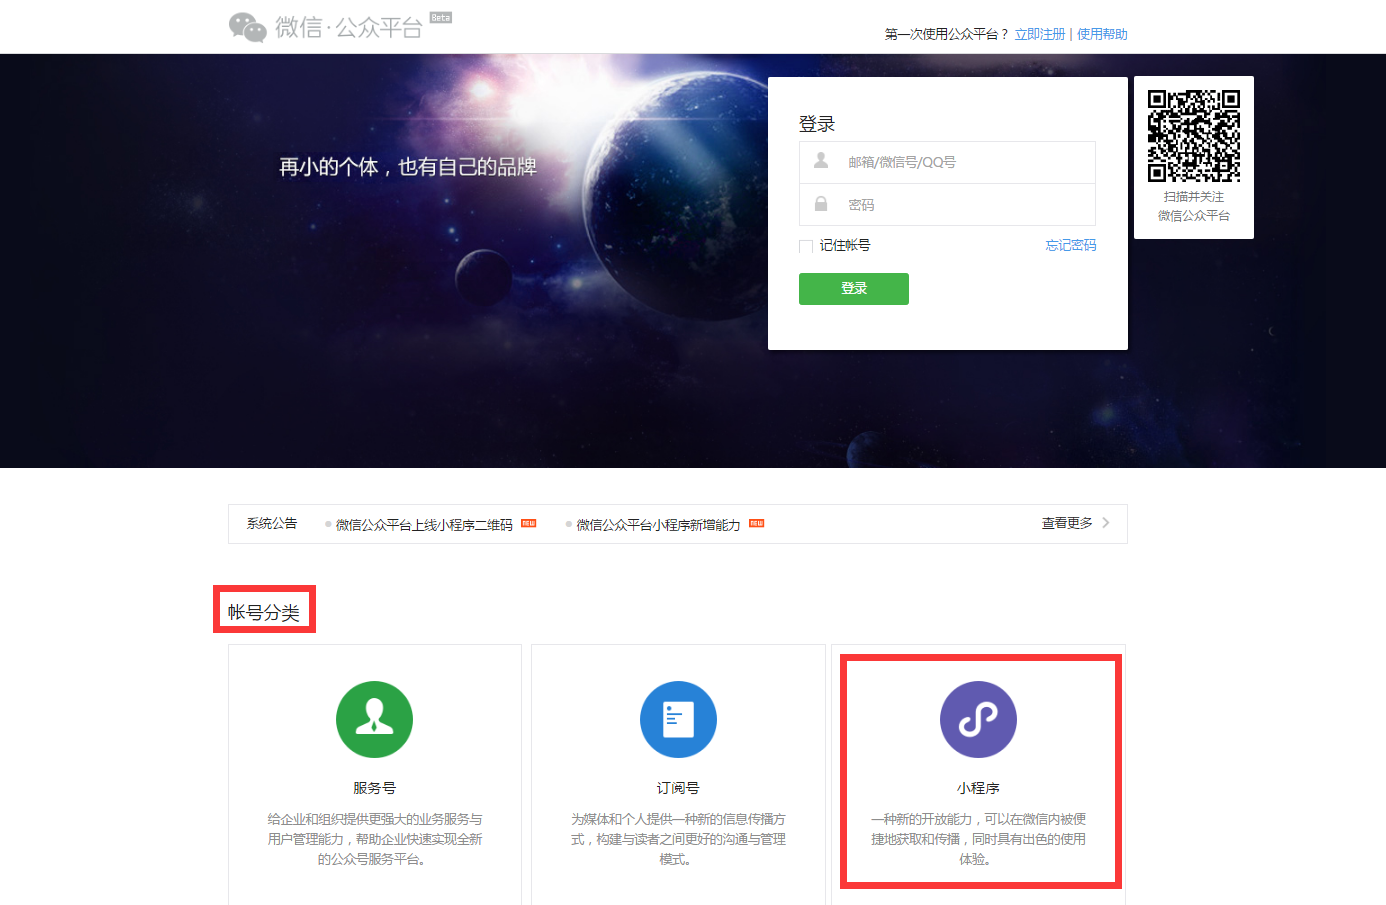Focus the 密码 password input field
This screenshot has height=905, width=1386.
coord(947,205)
